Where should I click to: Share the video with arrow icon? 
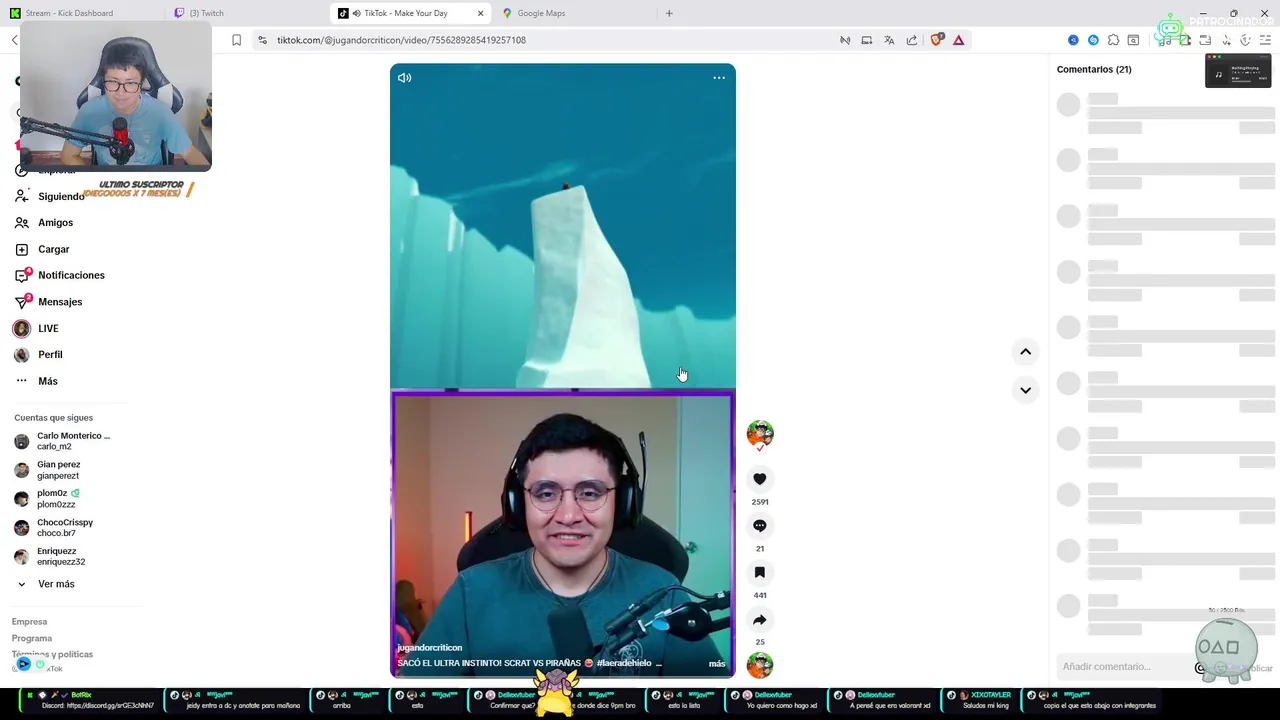point(760,620)
